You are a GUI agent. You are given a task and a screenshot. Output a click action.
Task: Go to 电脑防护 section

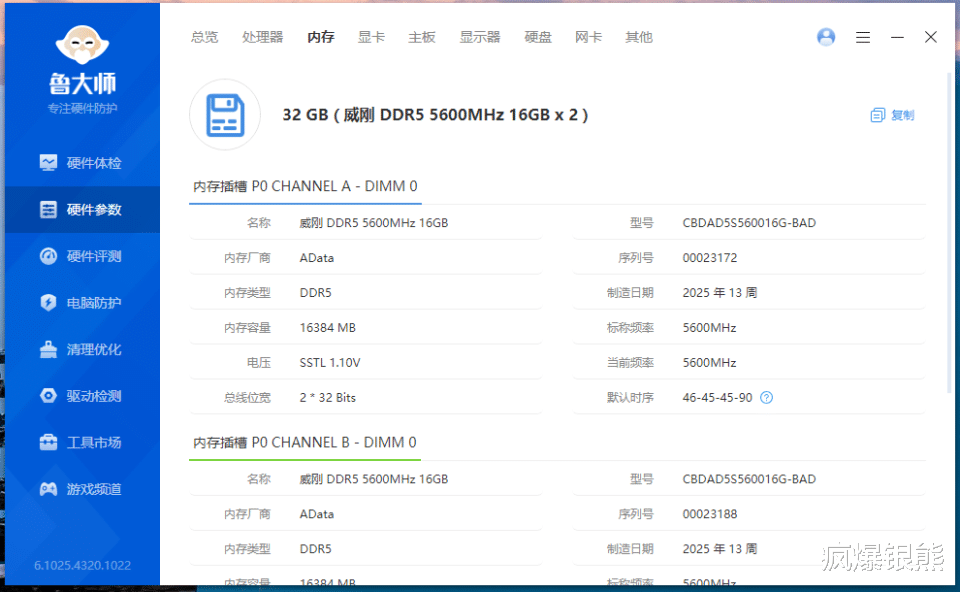tap(82, 302)
